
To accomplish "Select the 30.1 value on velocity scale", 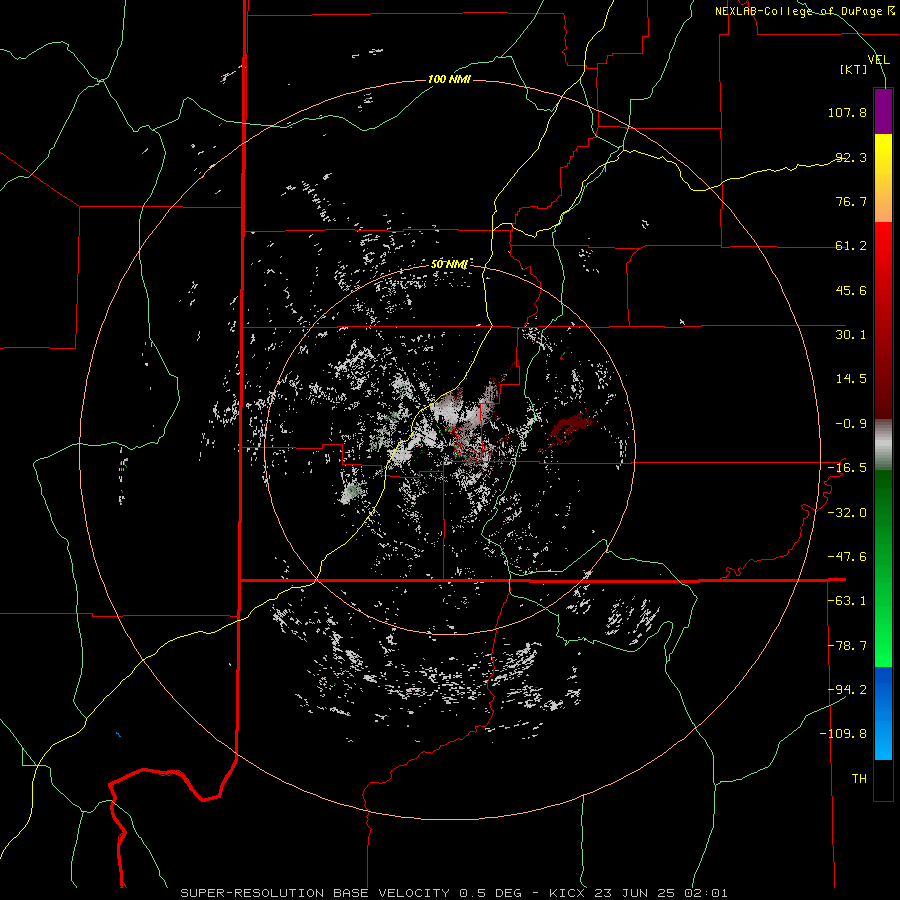I will point(851,335).
